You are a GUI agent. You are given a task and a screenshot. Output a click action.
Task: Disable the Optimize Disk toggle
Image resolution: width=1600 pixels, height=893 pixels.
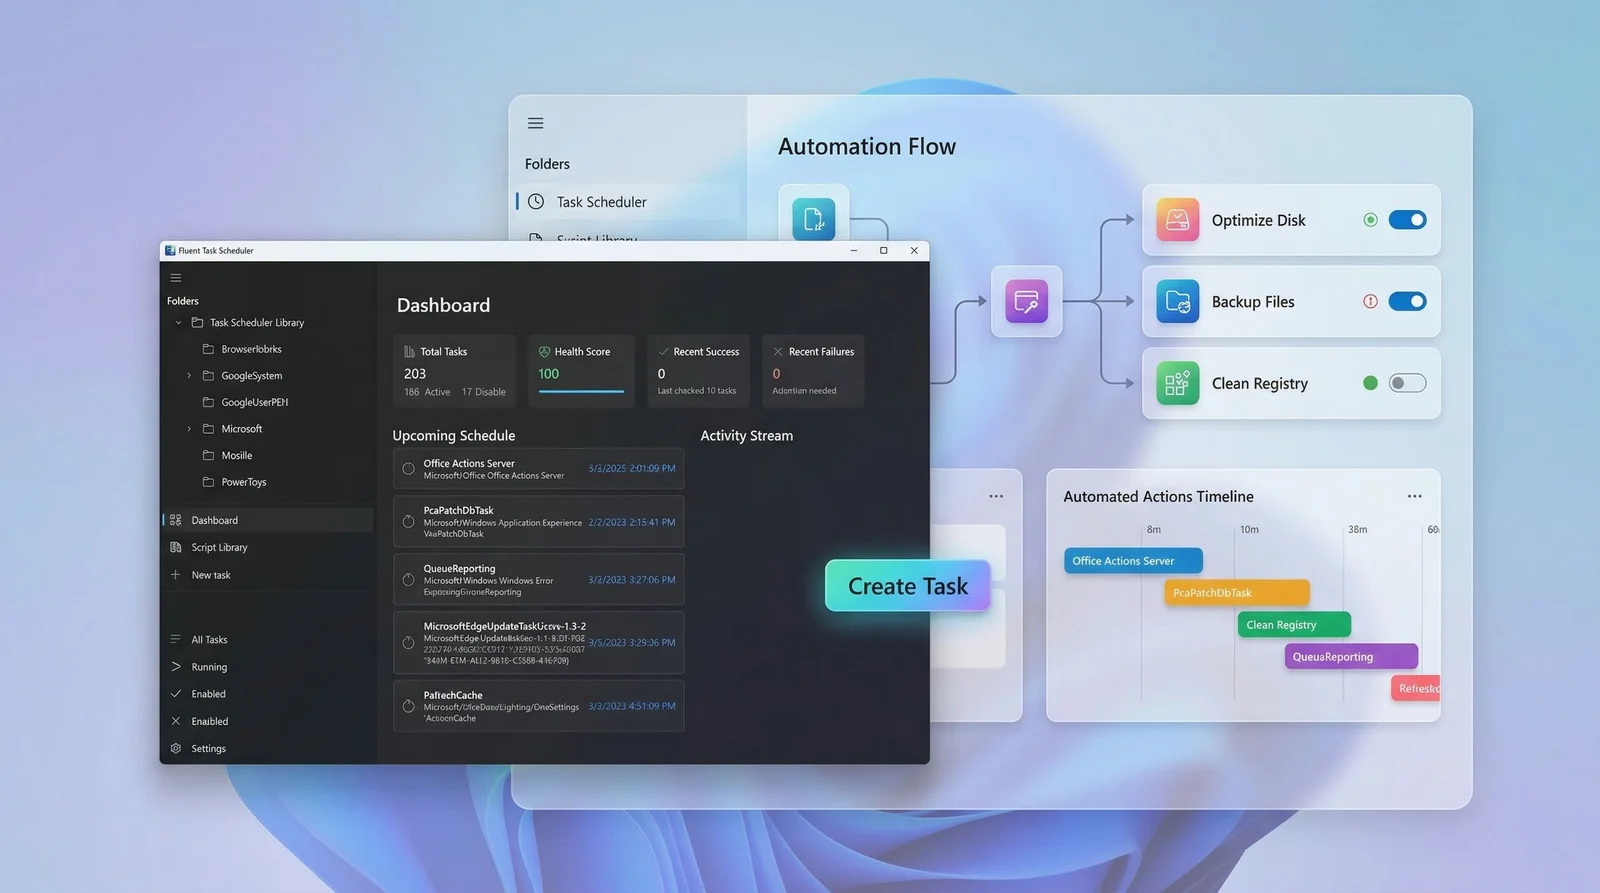[x=1407, y=220]
